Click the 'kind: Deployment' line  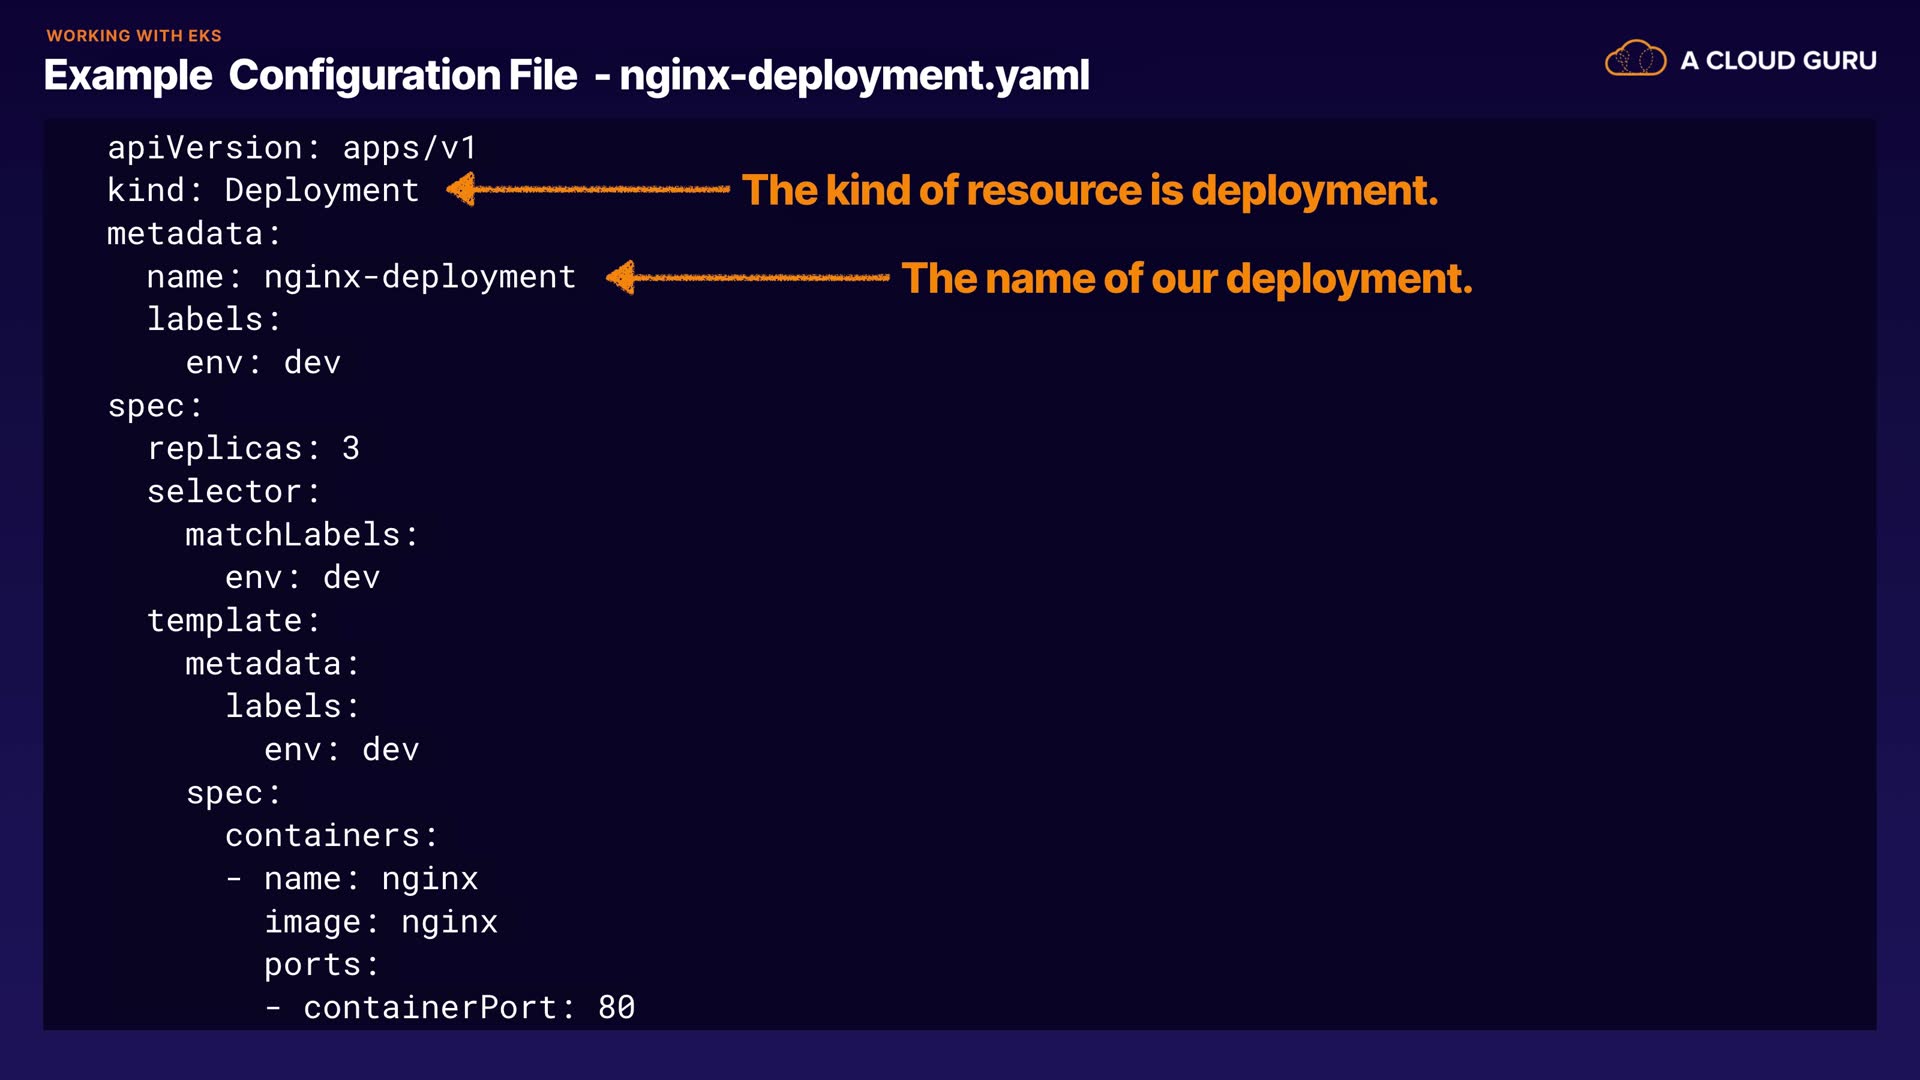click(x=263, y=191)
